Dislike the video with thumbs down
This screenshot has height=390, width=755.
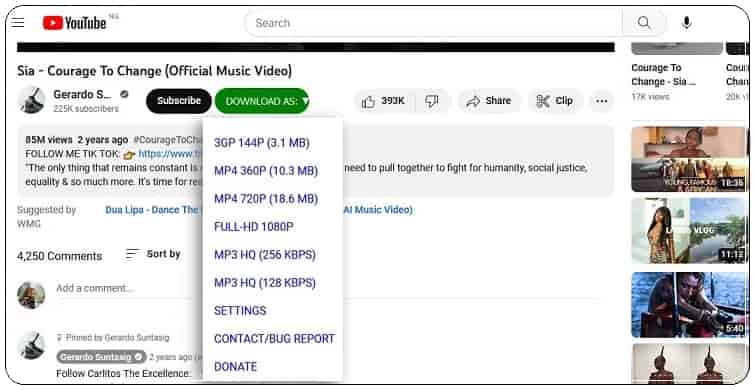(431, 101)
